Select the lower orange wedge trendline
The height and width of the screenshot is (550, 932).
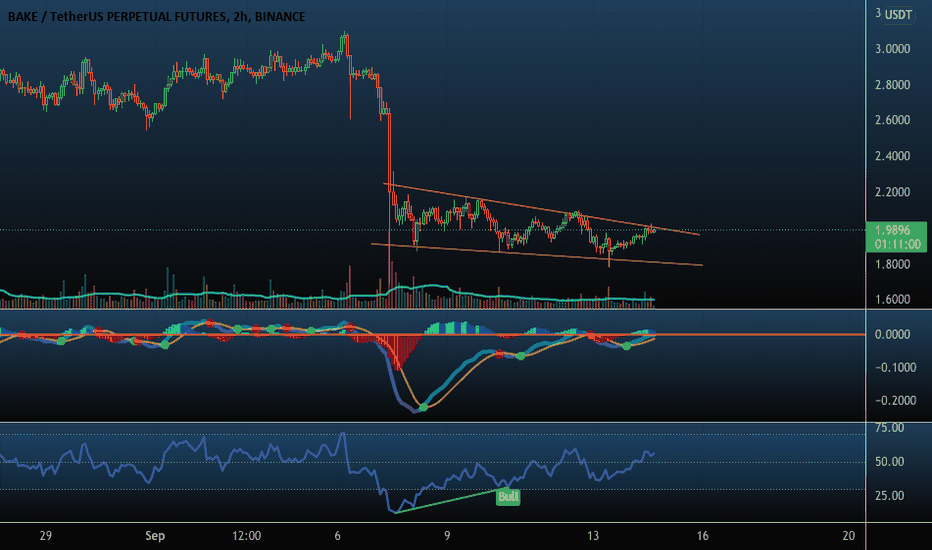coord(537,254)
